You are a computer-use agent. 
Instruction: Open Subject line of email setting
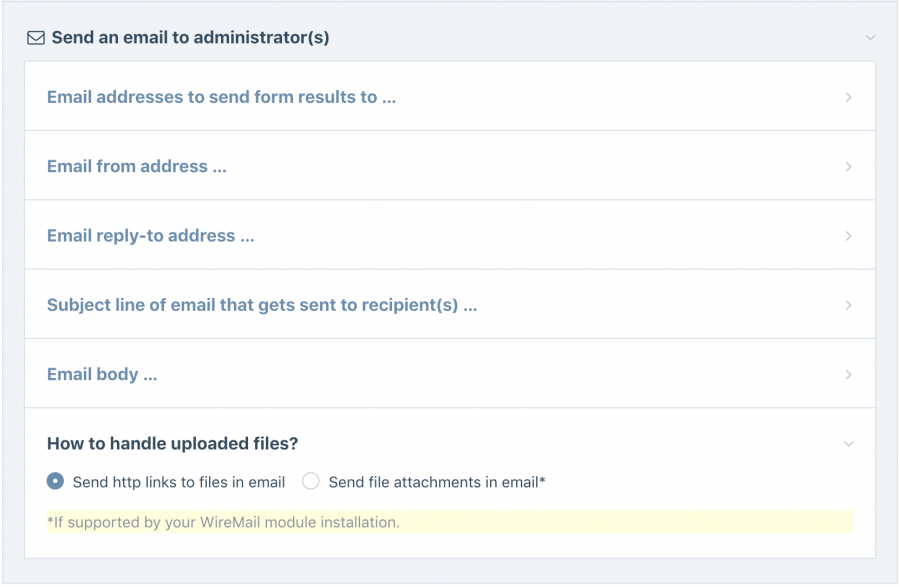point(450,305)
